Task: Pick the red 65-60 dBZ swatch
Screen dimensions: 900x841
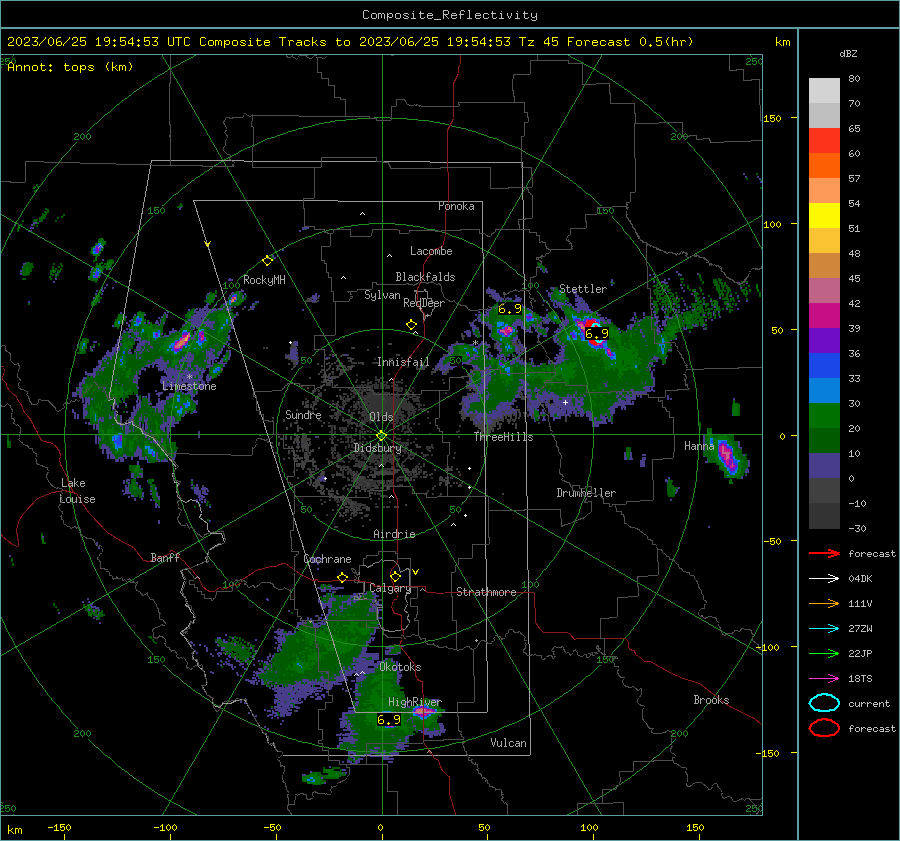Action: [x=824, y=141]
